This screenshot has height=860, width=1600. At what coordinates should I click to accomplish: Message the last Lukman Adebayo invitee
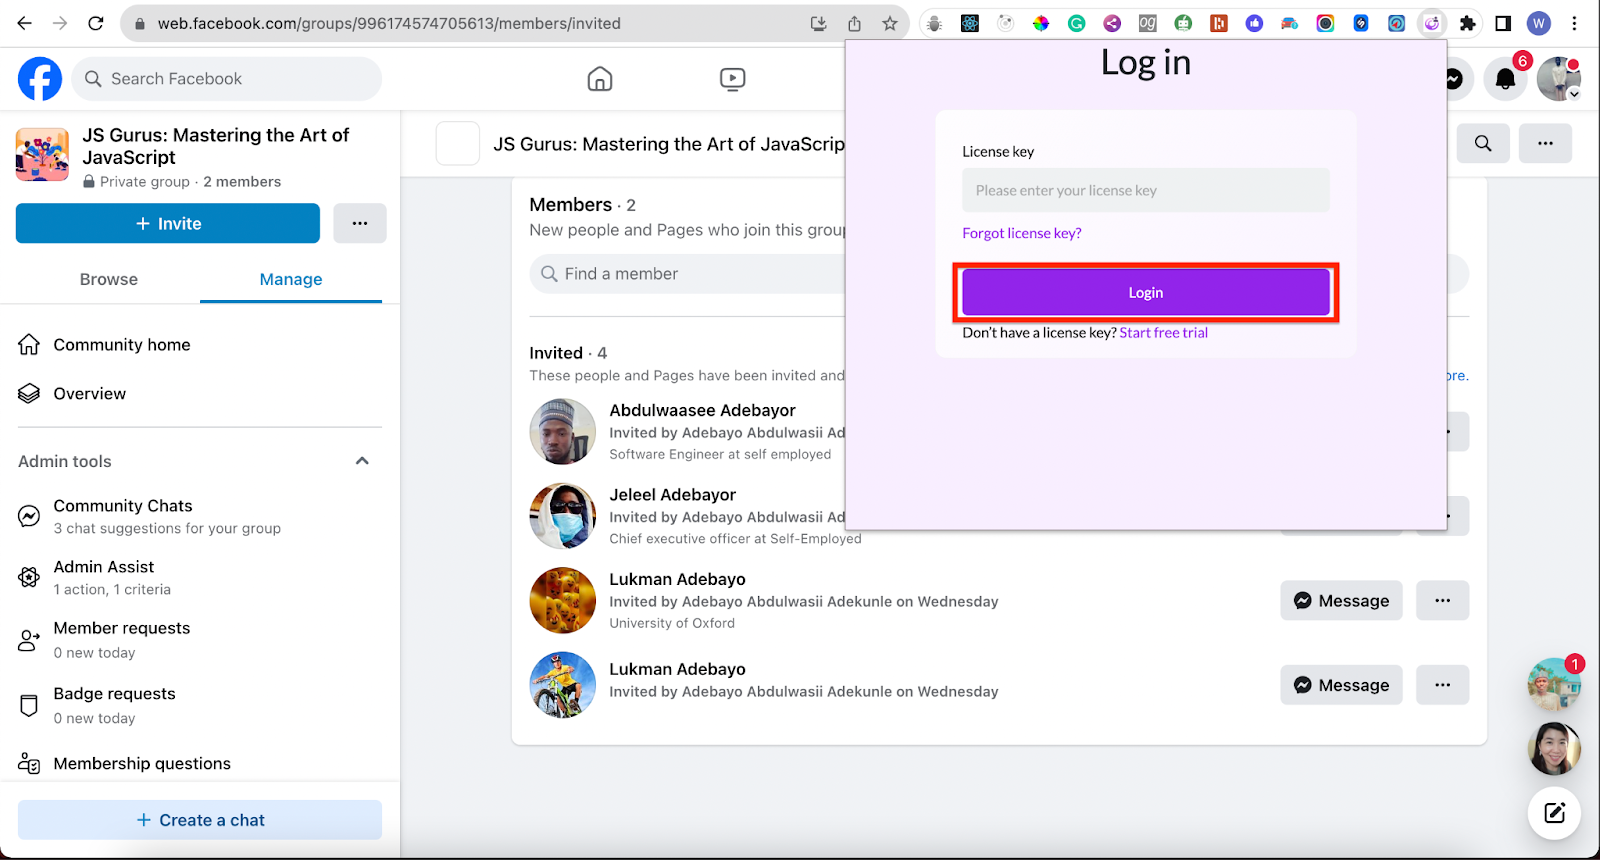coord(1341,685)
